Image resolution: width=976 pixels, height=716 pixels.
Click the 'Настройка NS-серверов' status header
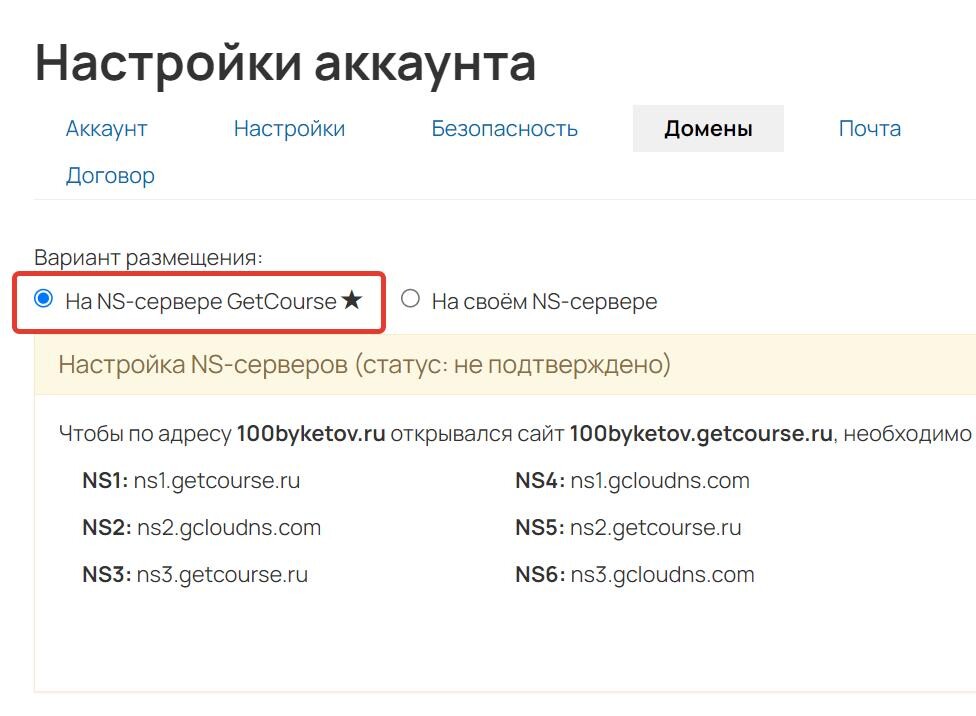click(365, 364)
